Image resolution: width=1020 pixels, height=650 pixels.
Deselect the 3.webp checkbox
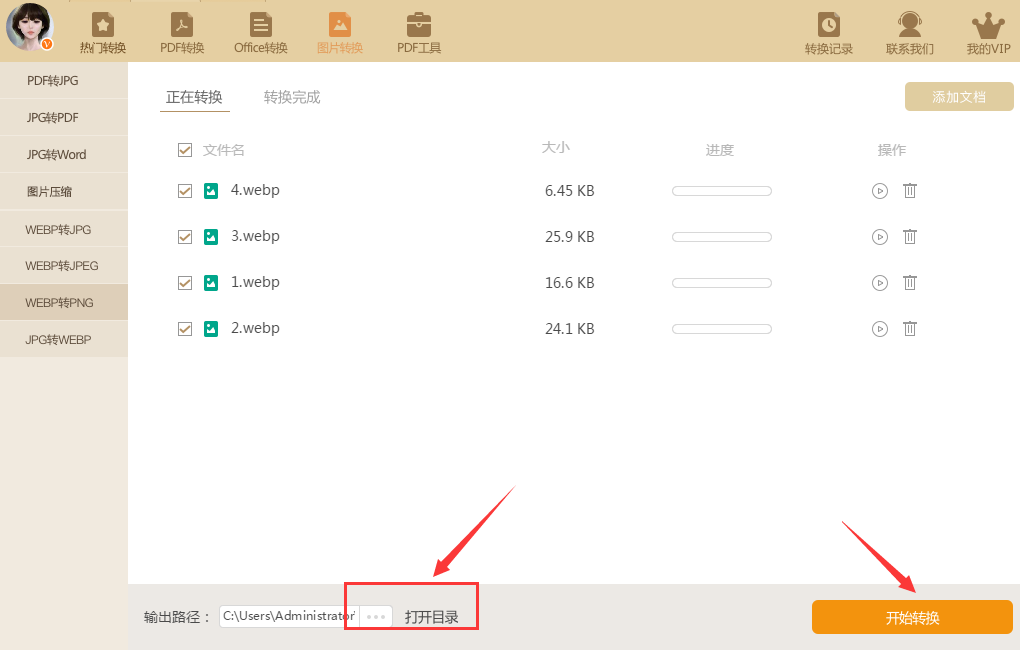[185, 236]
